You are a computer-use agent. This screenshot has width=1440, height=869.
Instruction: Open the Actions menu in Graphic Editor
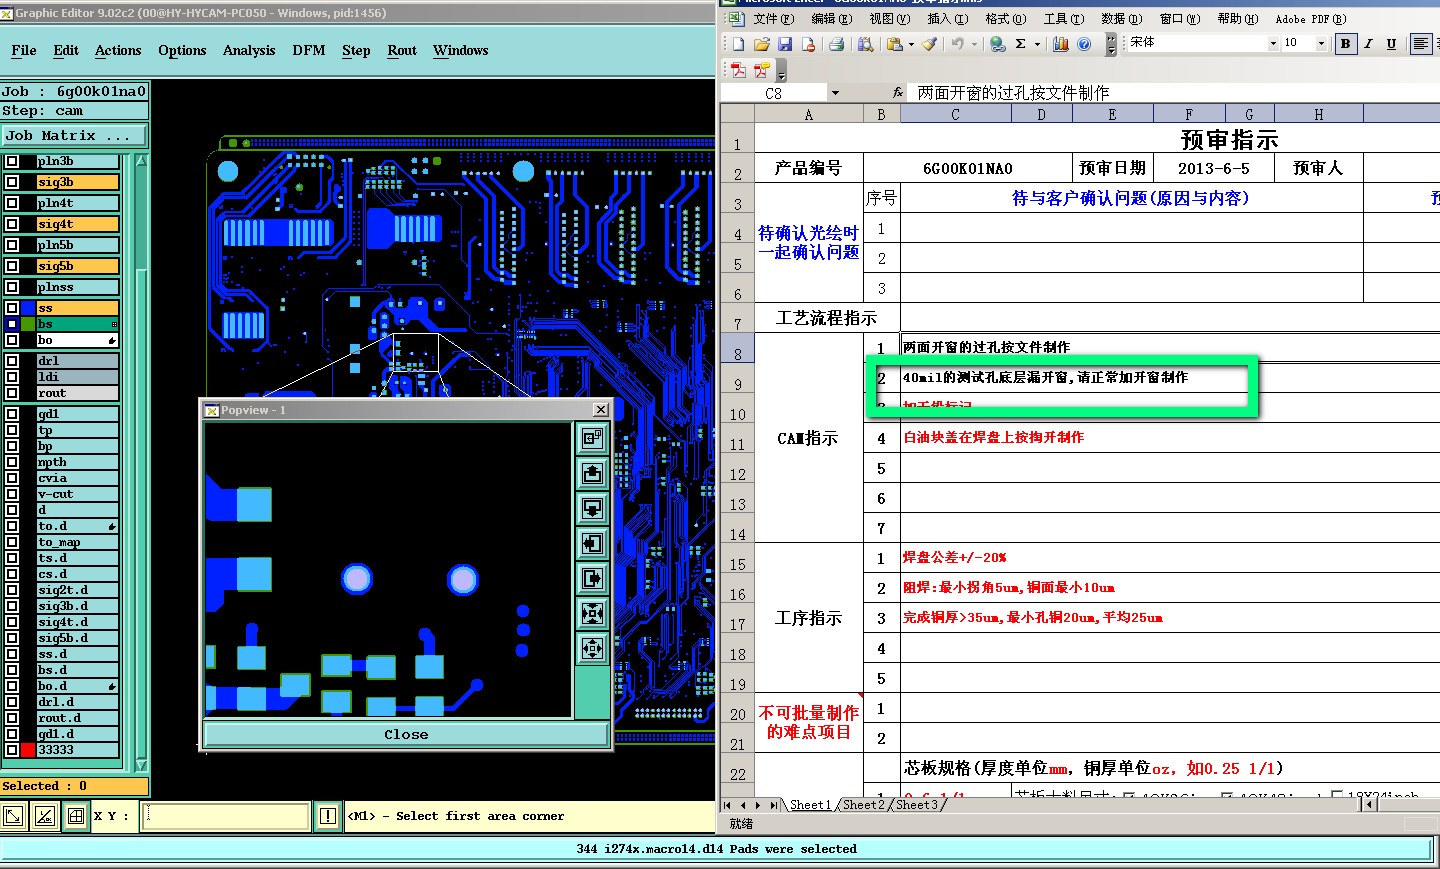click(118, 50)
